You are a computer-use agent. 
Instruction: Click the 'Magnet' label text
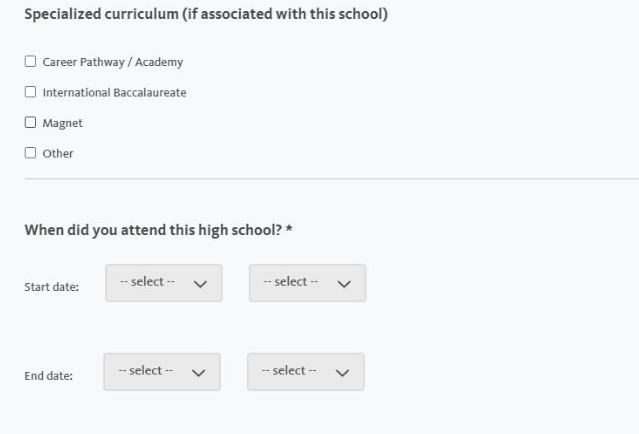coord(62,123)
